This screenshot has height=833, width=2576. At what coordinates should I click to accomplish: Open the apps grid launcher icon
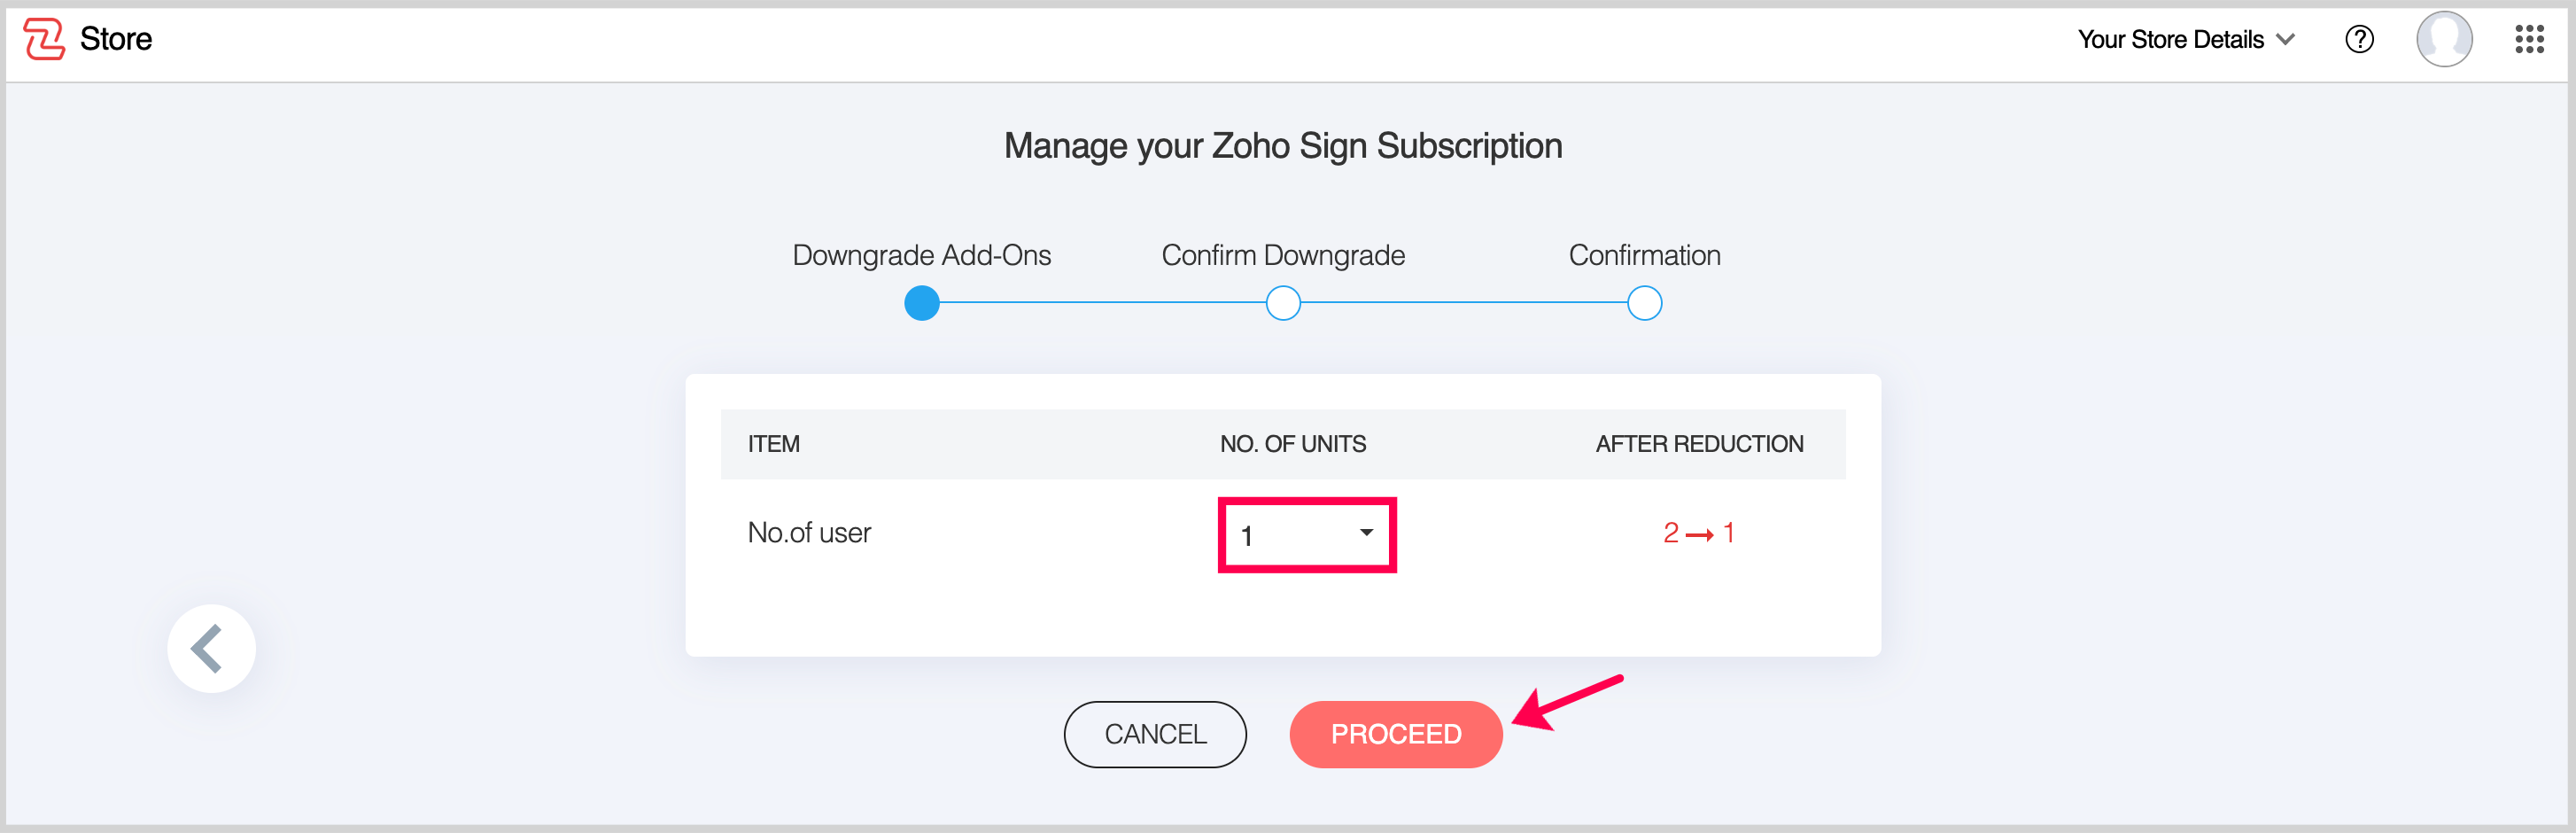(x=2529, y=39)
